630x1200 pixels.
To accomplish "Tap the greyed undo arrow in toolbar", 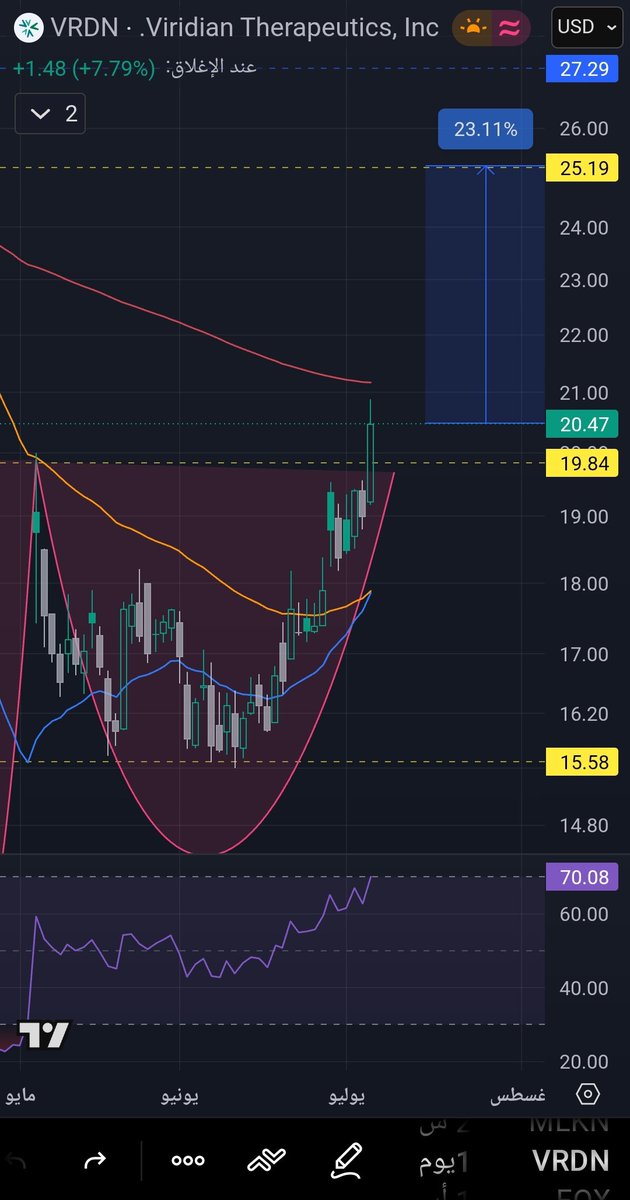I will tap(14, 1160).
